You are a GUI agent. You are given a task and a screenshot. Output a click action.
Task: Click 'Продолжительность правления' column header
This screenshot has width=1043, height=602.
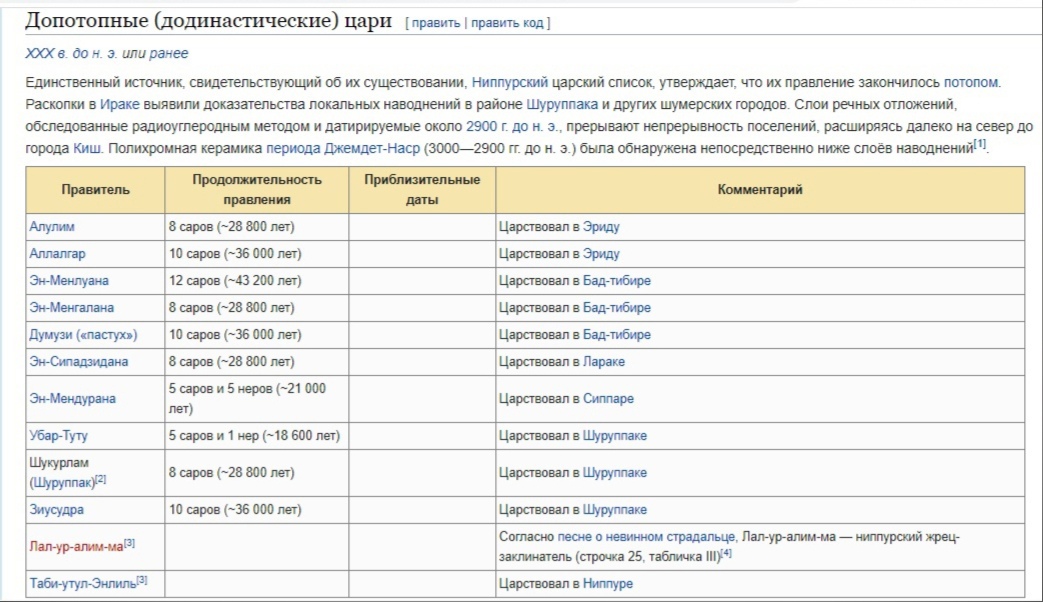257,190
